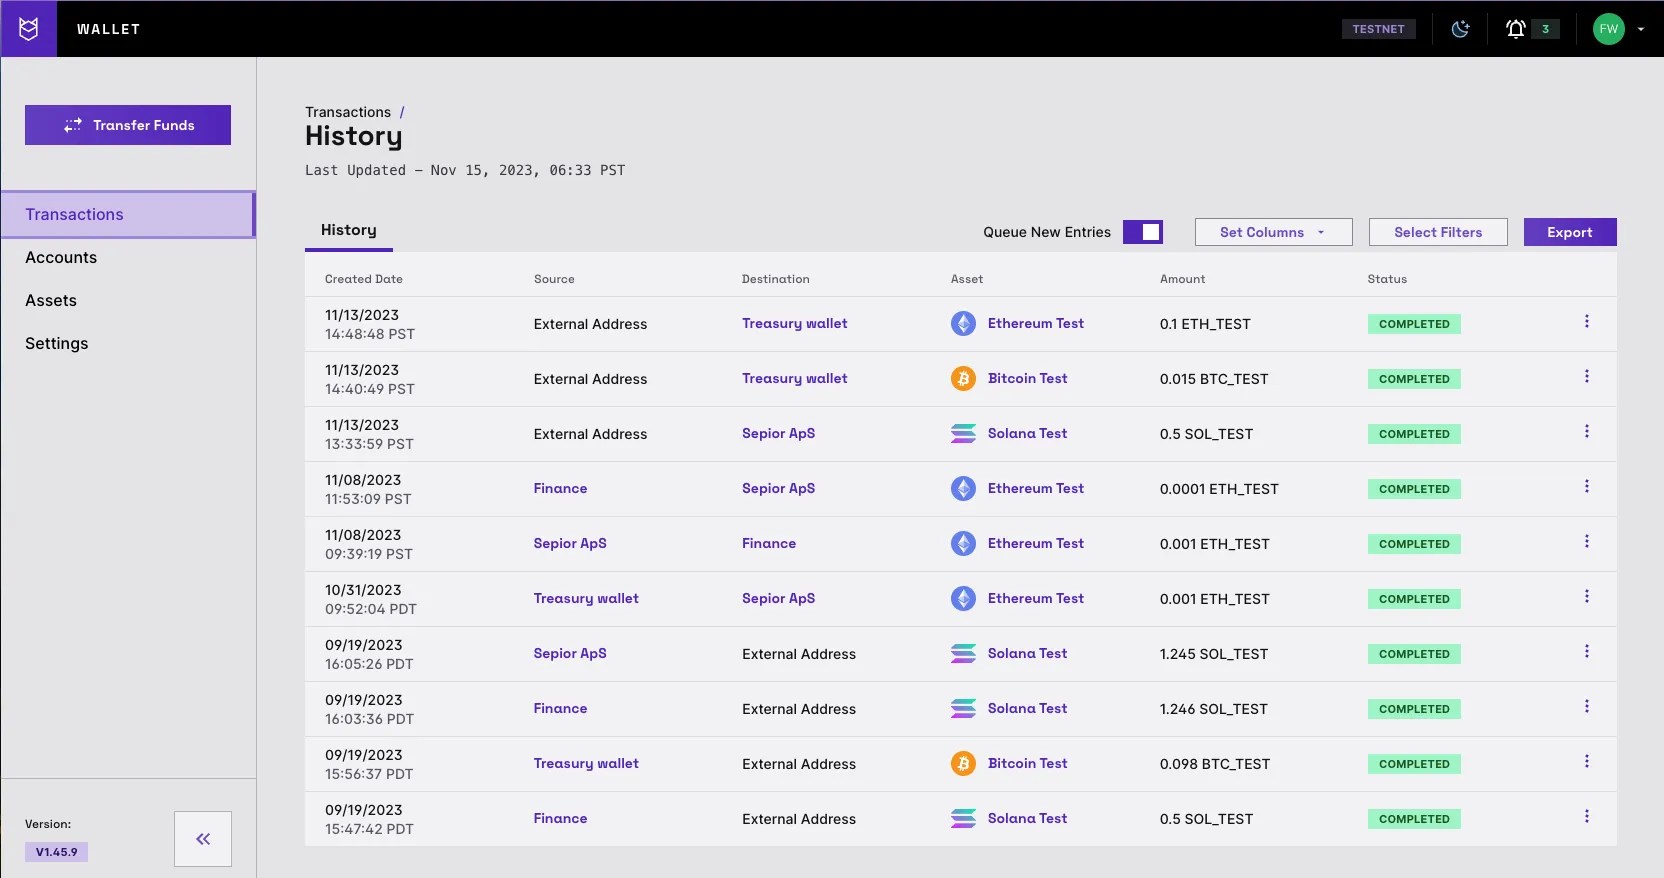1664x878 pixels.
Task: Click the TESTNET badge
Action: [x=1378, y=29]
